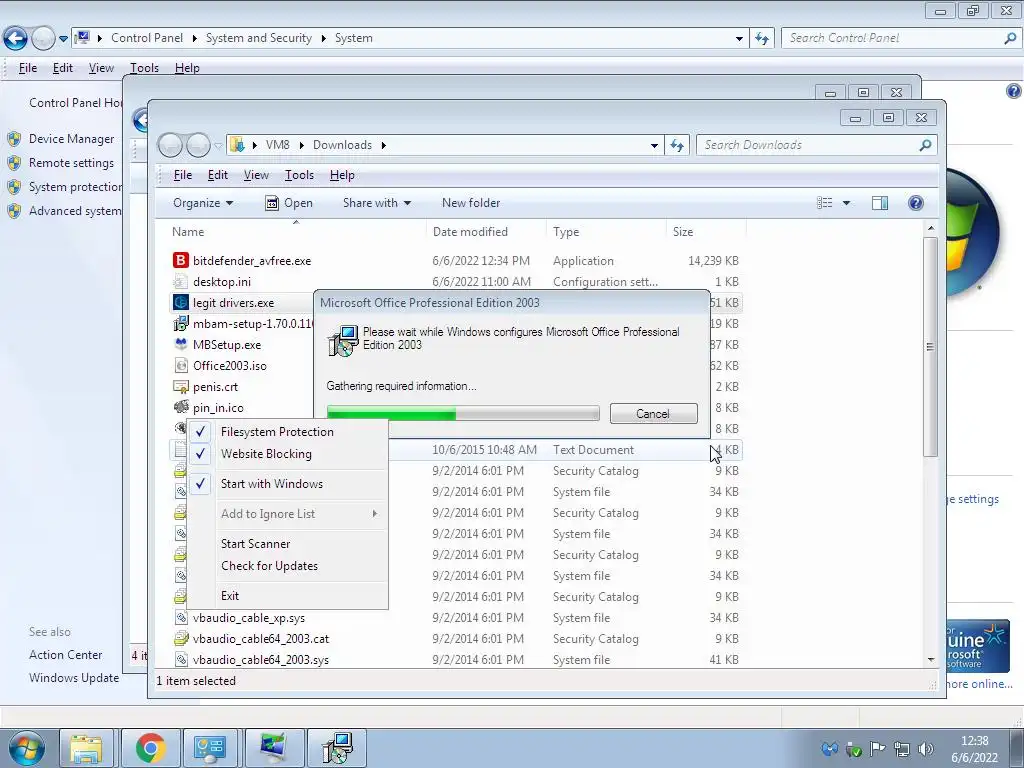Toggle the preview pane icon
This screenshot has width=1024, height=768.
[880, 203]
